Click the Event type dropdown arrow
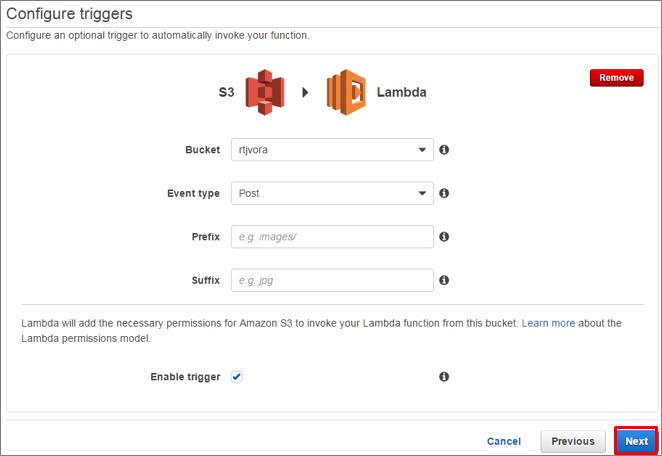The height and width of the screenshot is (456, 662). pos(422,193)
